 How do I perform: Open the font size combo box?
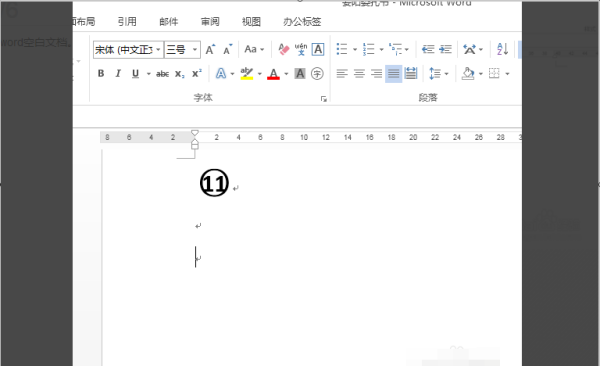pyautogui.click(x=182, y=50)
